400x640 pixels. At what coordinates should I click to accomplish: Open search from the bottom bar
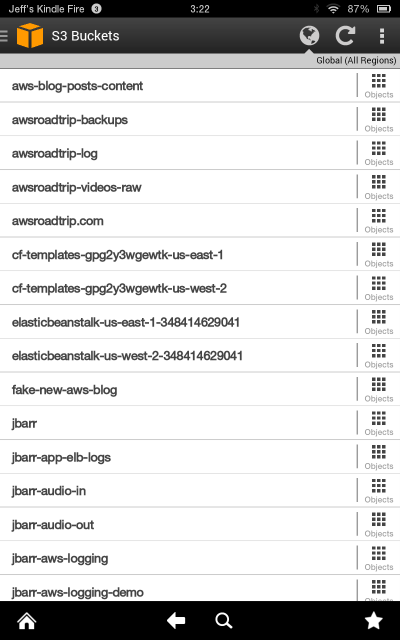[224, 621]
